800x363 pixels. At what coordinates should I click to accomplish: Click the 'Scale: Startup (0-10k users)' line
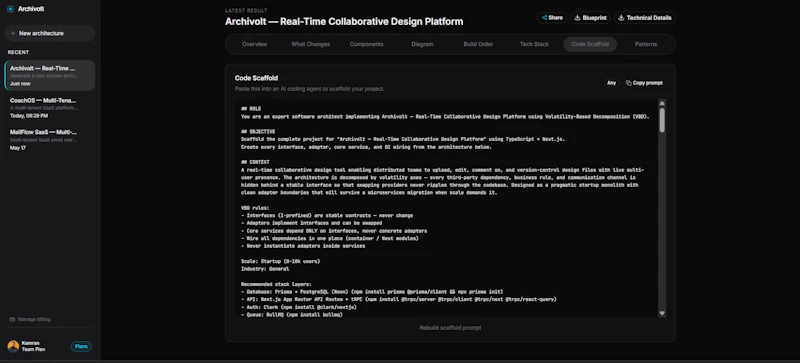pos(281,261)
